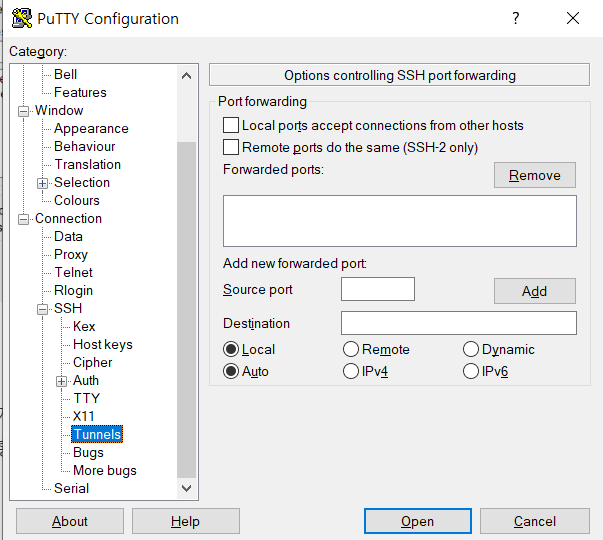Image resolution: width=603 pixels, height=540 pixels.
Task: Click the question mark help button
Action: [x=516, y=18]
